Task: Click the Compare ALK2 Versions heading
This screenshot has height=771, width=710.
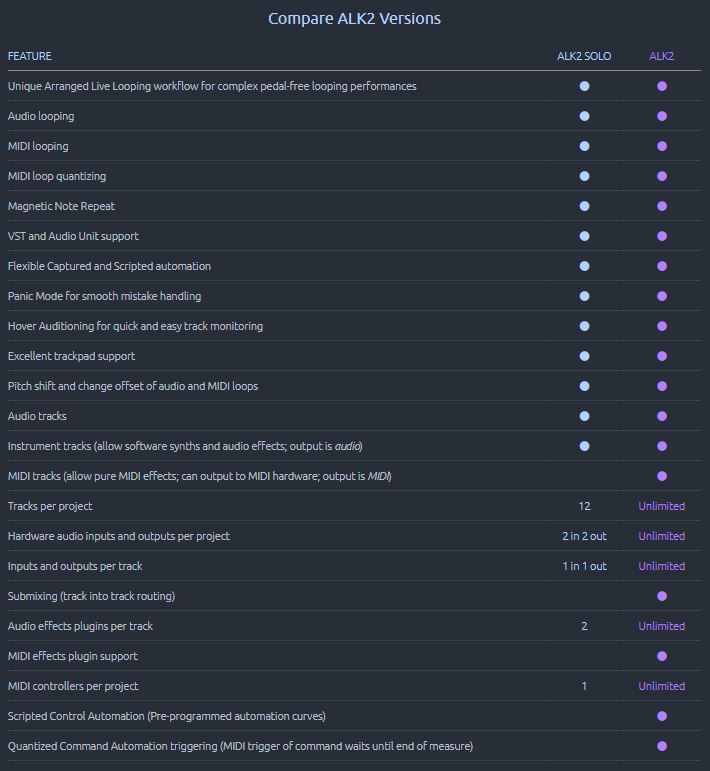Action: click(x=355, y=18)
